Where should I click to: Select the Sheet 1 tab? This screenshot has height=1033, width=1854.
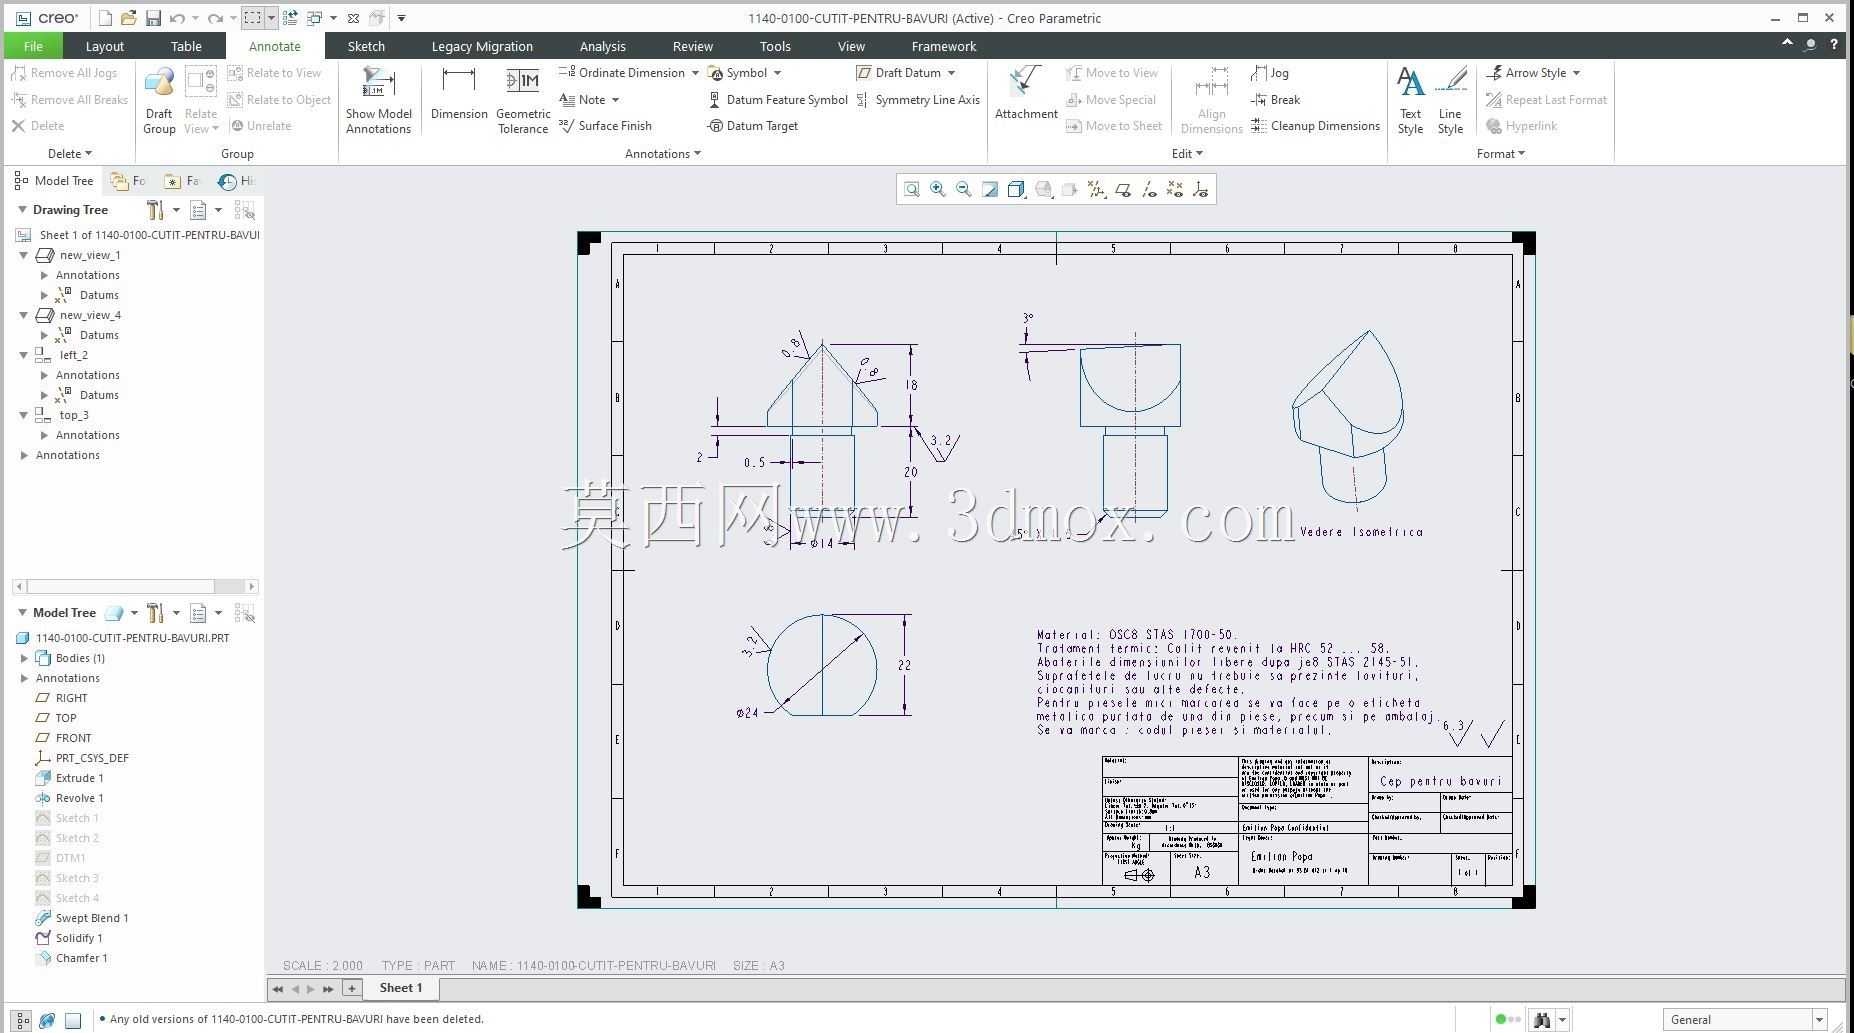(x=401, y=988)
